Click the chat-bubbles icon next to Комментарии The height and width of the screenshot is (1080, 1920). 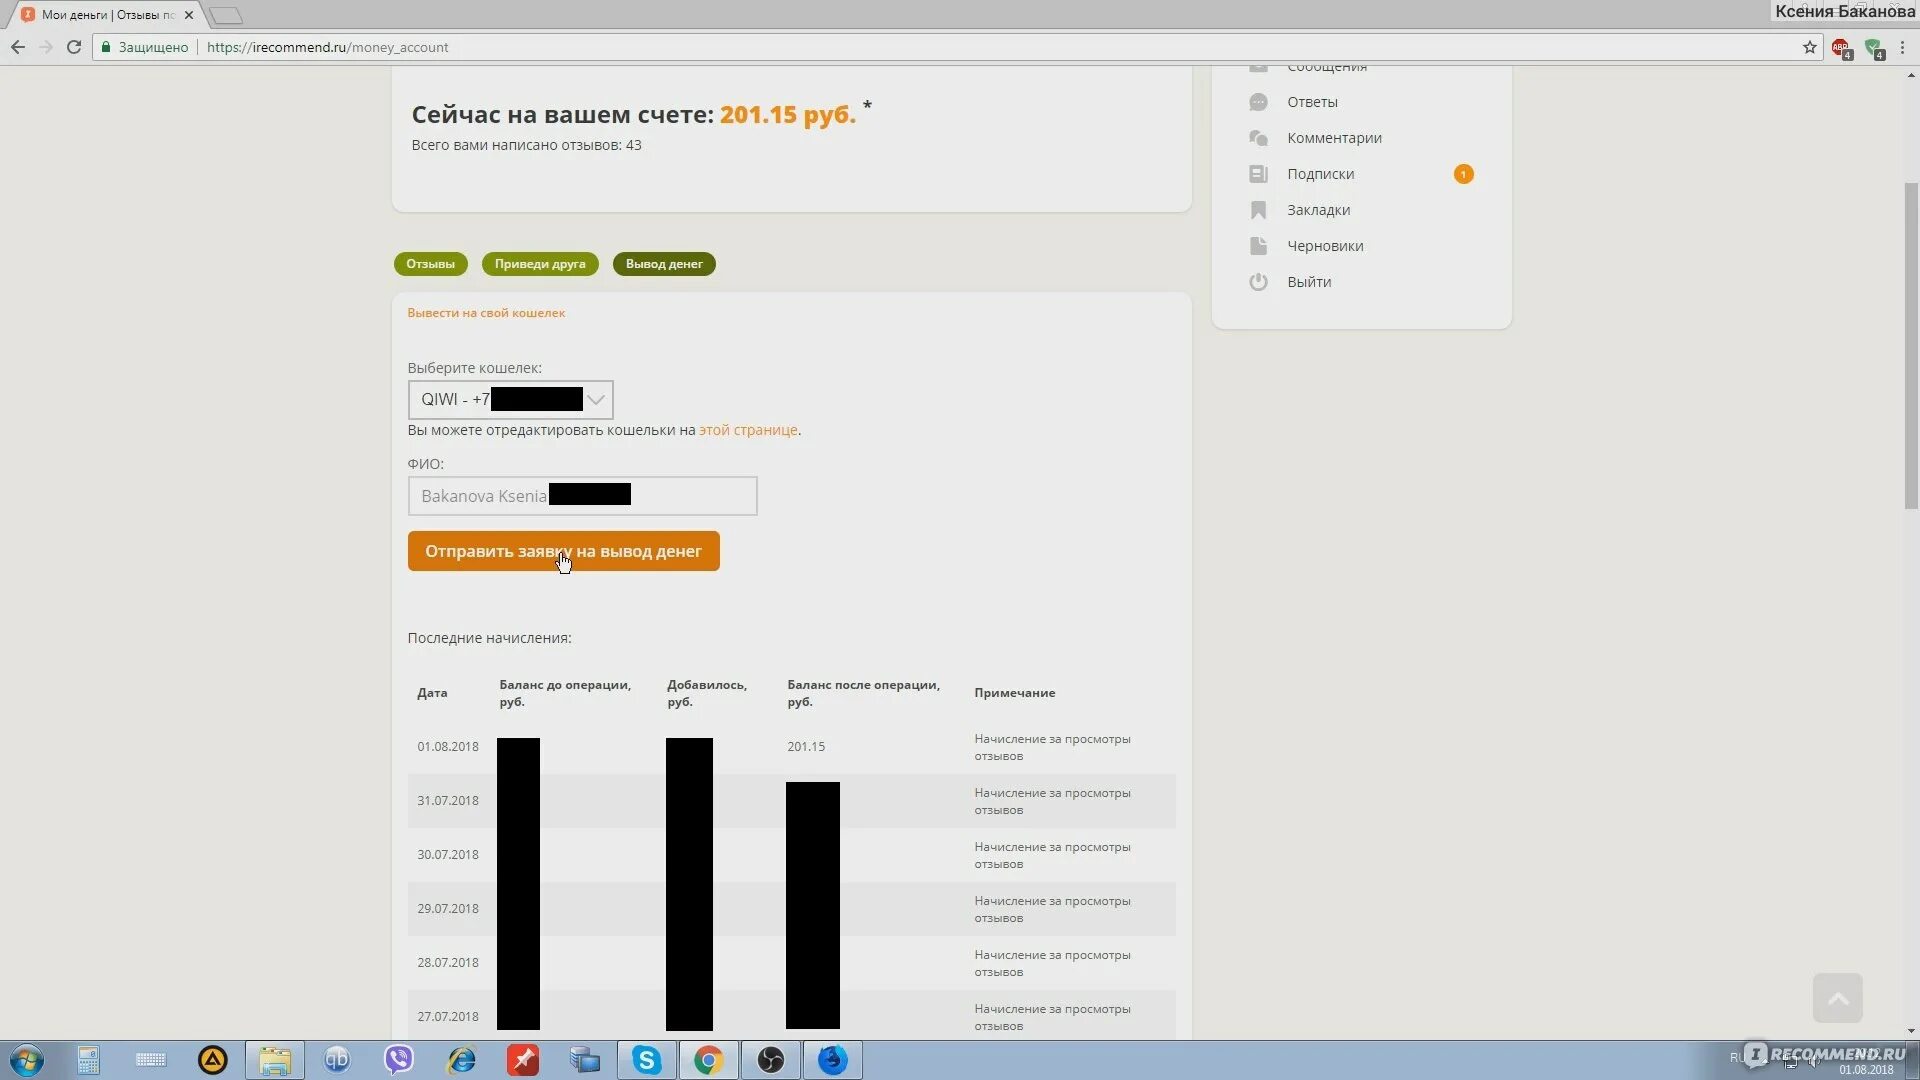[x=1258, y=138]
